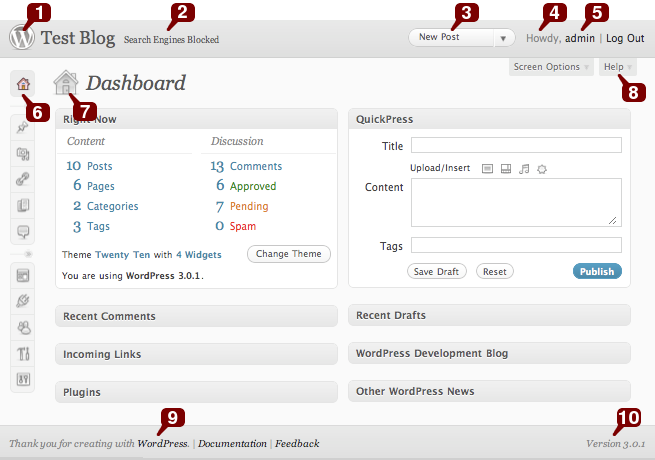Click Save Draft button
This screenshot has width=655, height=460.
437,271
